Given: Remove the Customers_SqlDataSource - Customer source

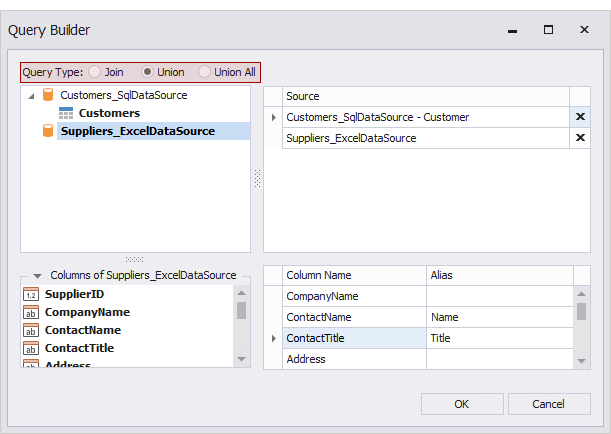Looking at the screenshot, I should tap(580, 117).
